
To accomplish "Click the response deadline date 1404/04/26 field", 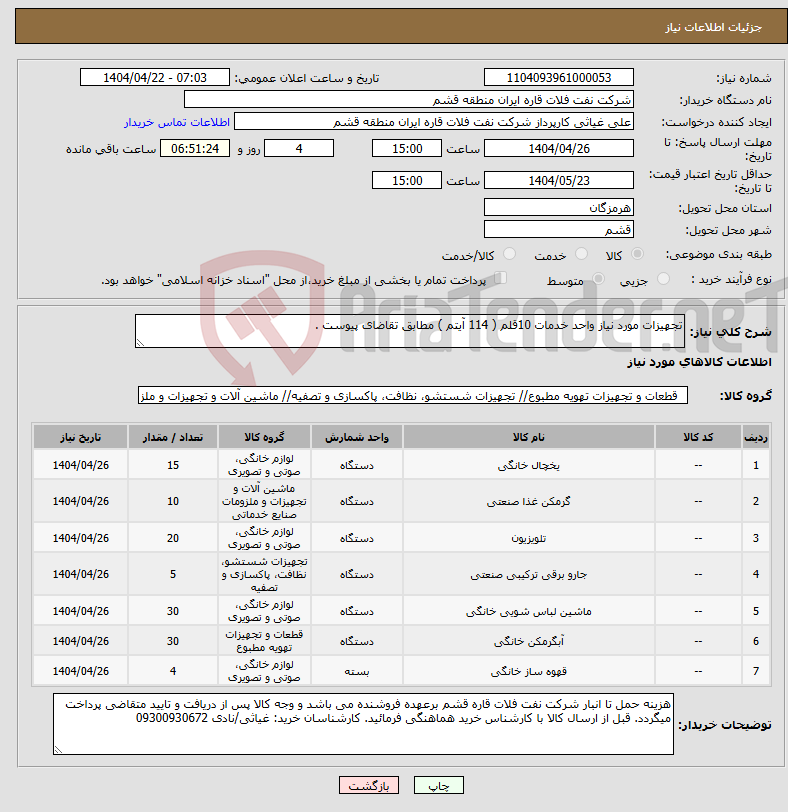I will [x=559, y=149].
